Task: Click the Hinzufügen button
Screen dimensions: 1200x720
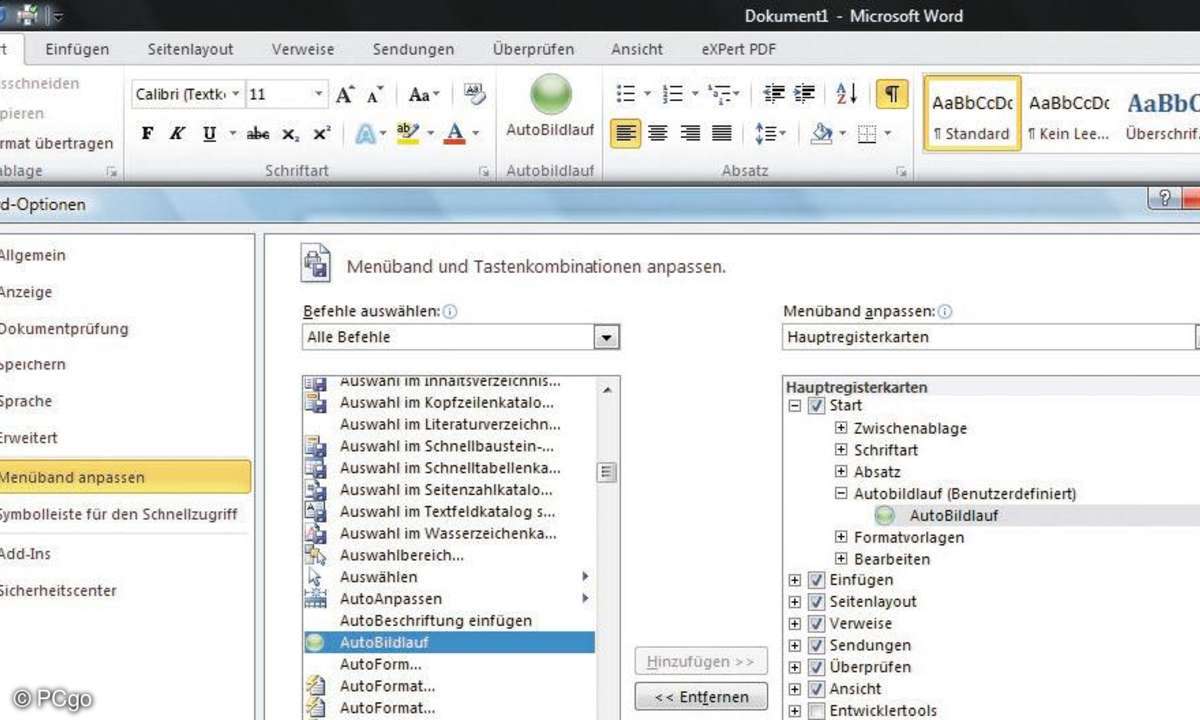Action: click(700, 662)
